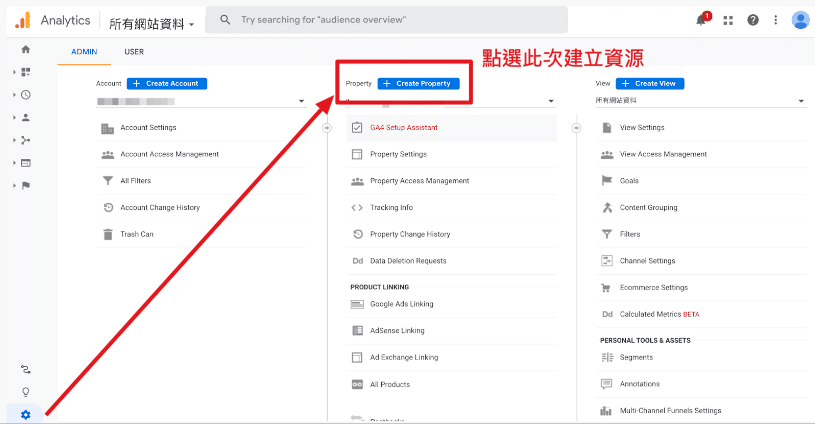Click the Create Property button
This screenshot has height=424, width=815.
[x=418, y=83]
